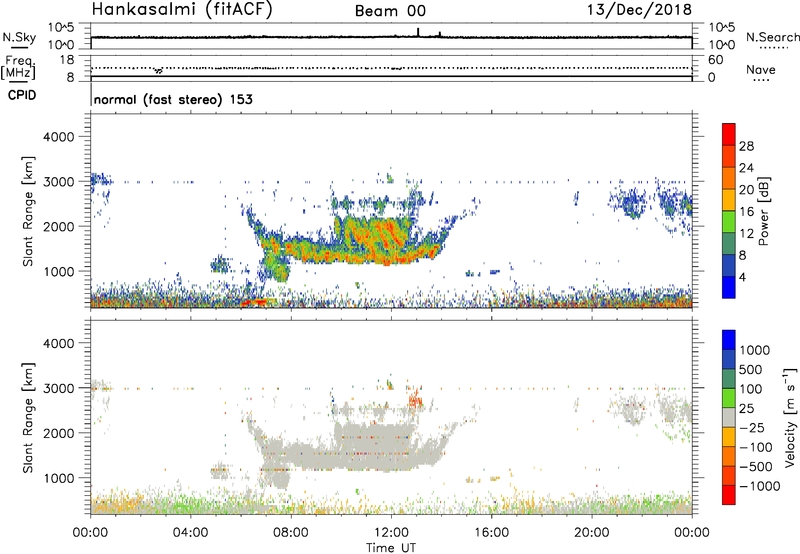The height and width of the screenshot is (554, 800).
Task: Click the 'N.Sky' legend label
Action: tap(19, 37)
